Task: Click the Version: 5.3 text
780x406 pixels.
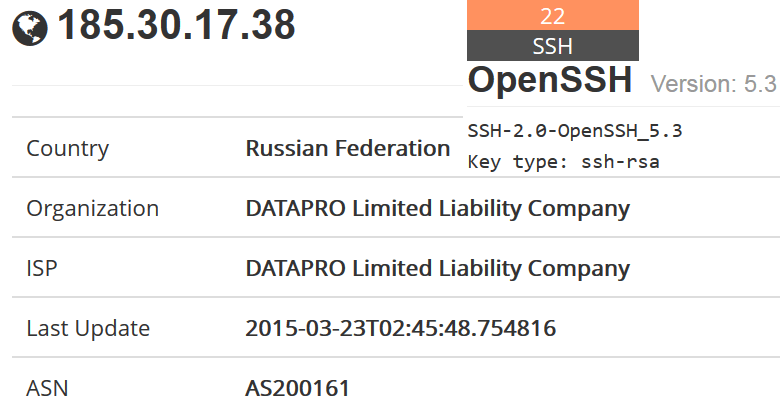Action: click(714, 84)
